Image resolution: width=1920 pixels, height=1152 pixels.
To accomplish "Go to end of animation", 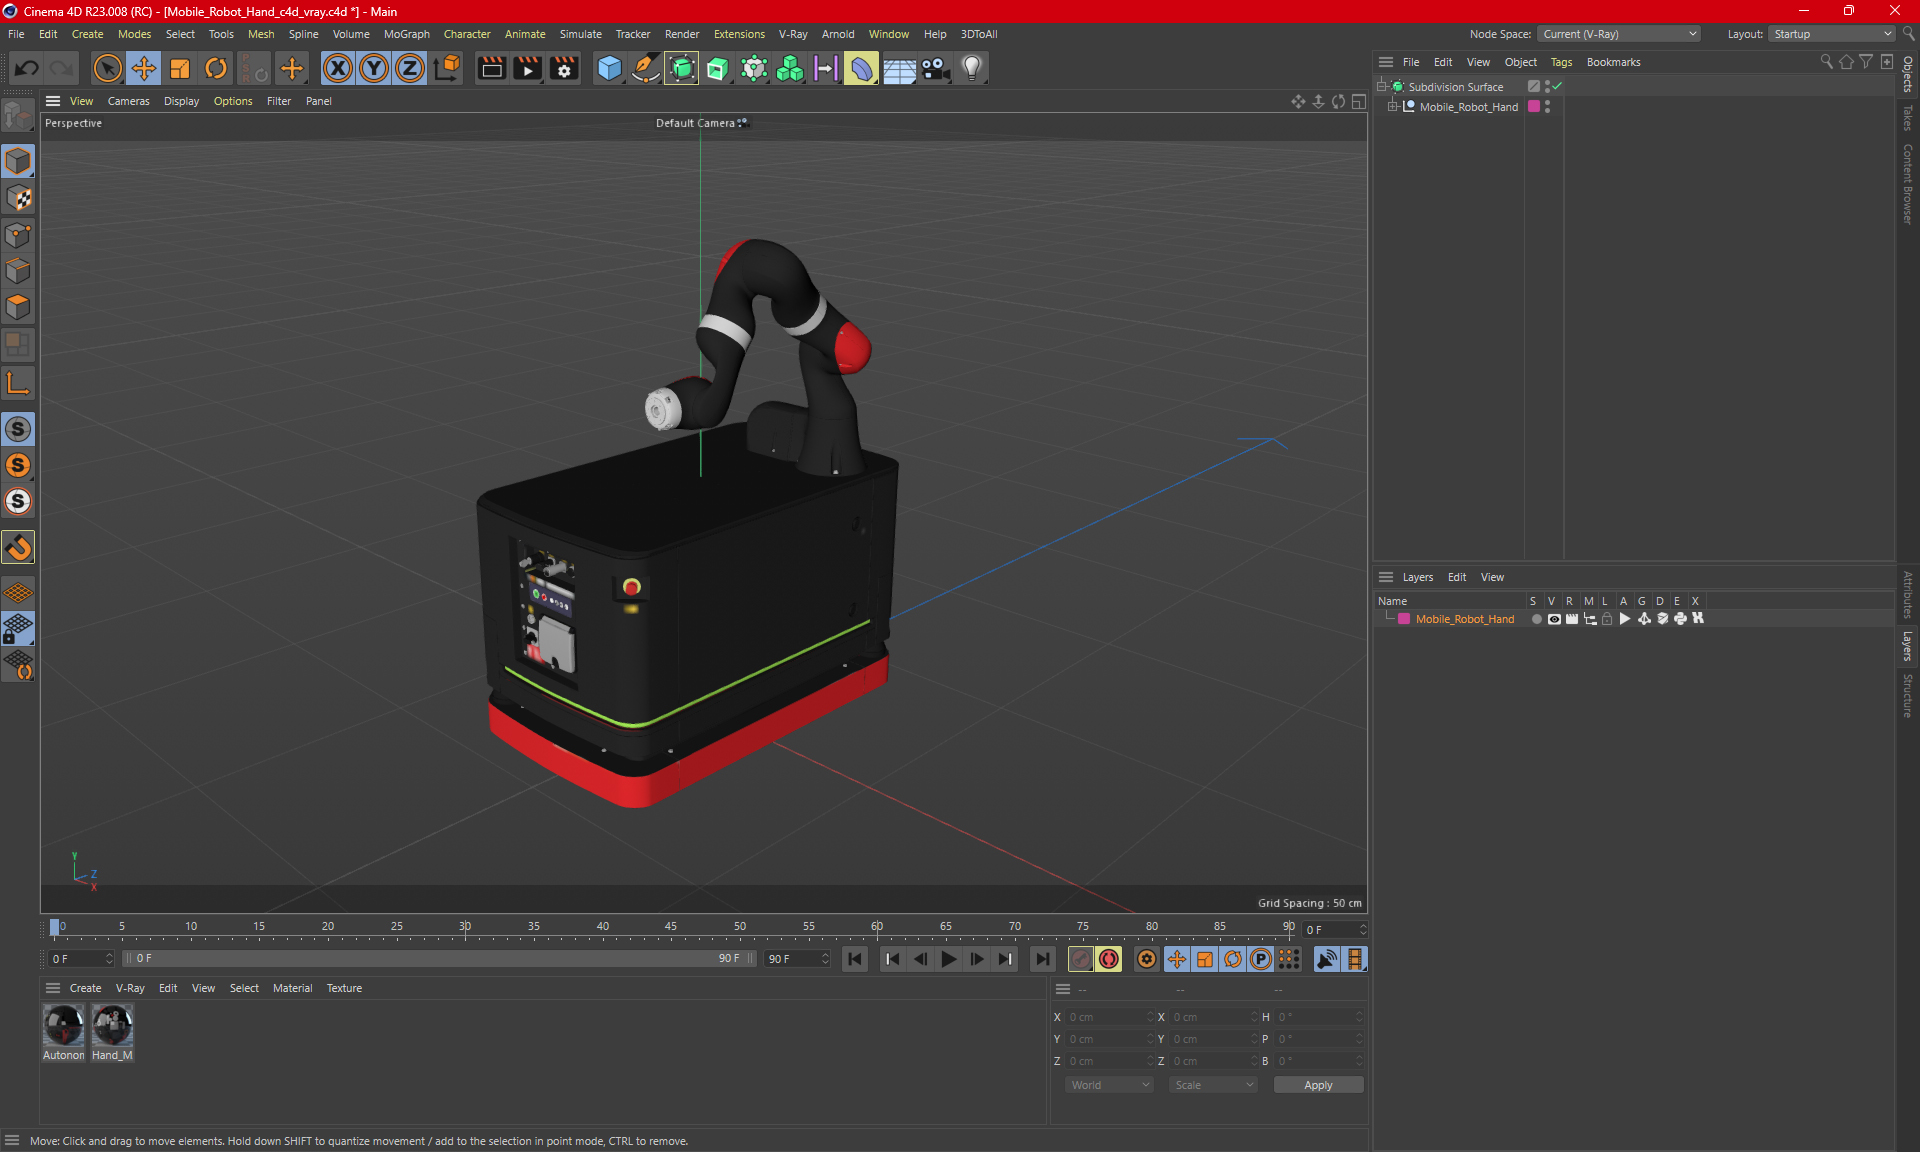I will click(1042, 959).
